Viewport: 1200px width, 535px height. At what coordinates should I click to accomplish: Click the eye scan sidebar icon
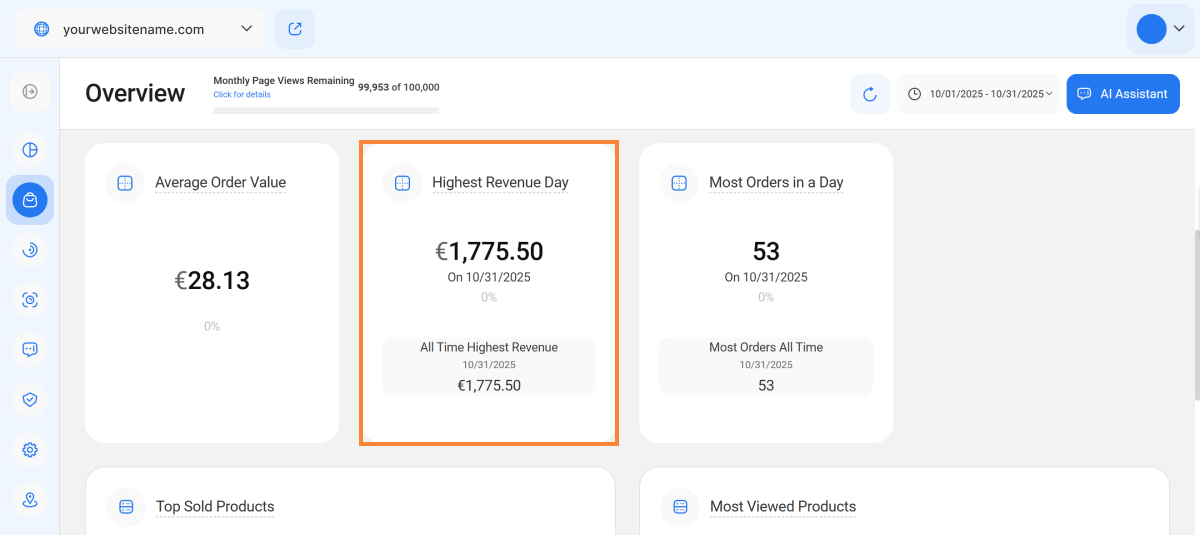tap(30, 299)
